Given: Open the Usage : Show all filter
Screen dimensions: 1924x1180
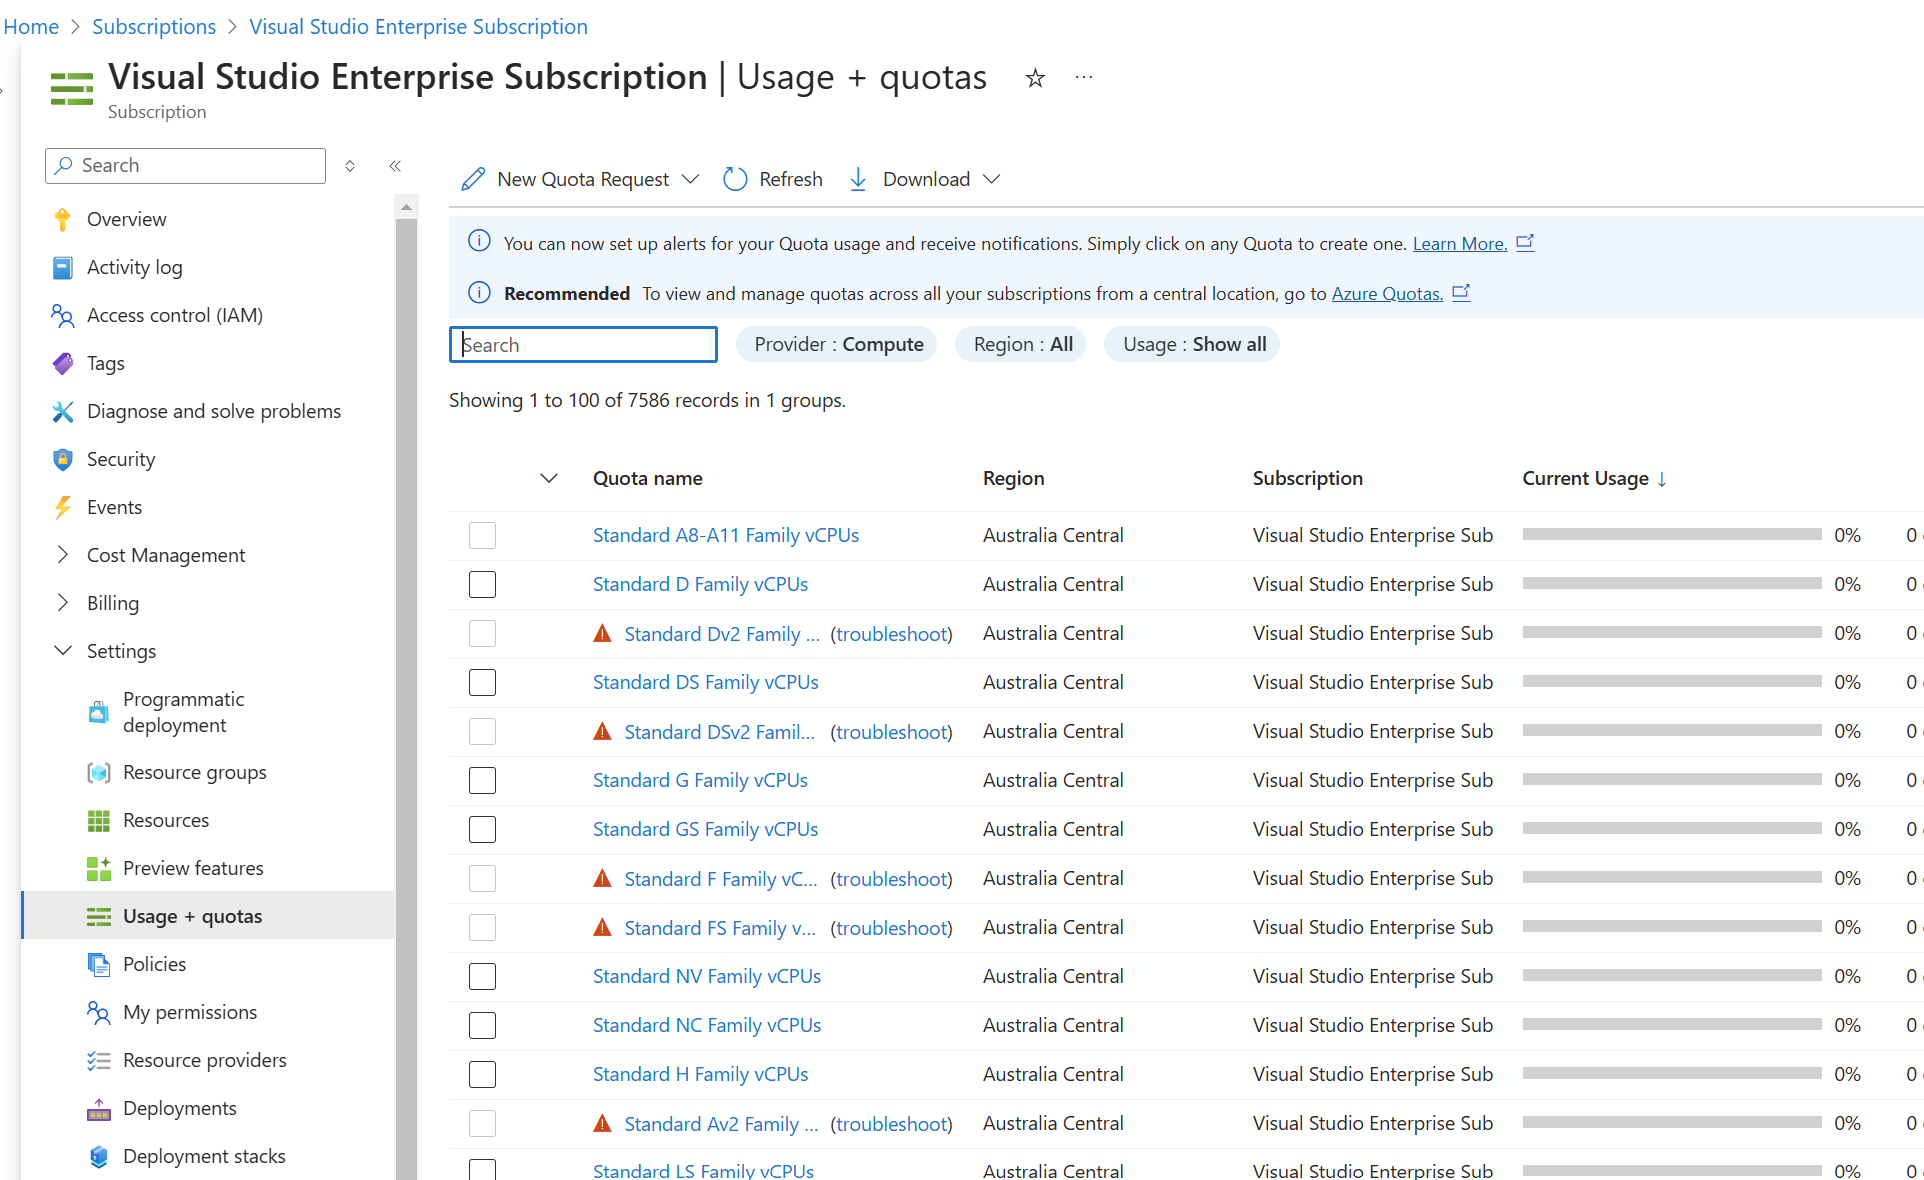Looking at the screenshot, I should click(1193, 344).
